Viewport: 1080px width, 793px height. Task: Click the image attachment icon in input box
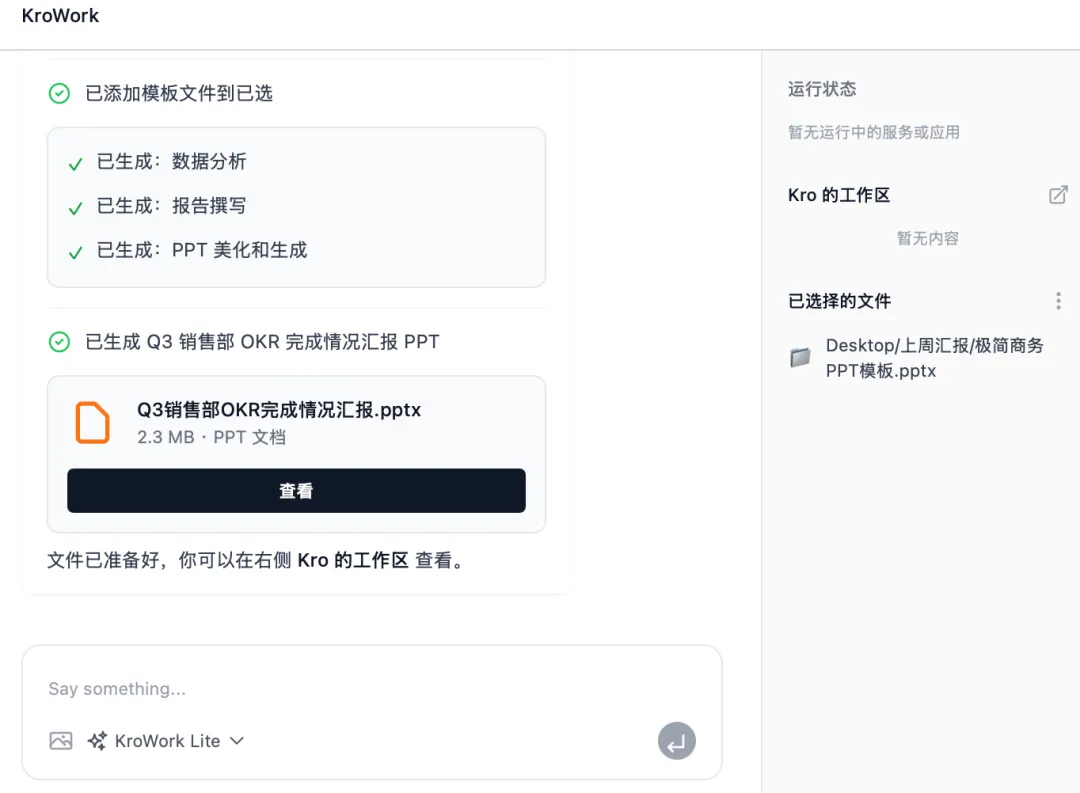click(x=61, y=741)
